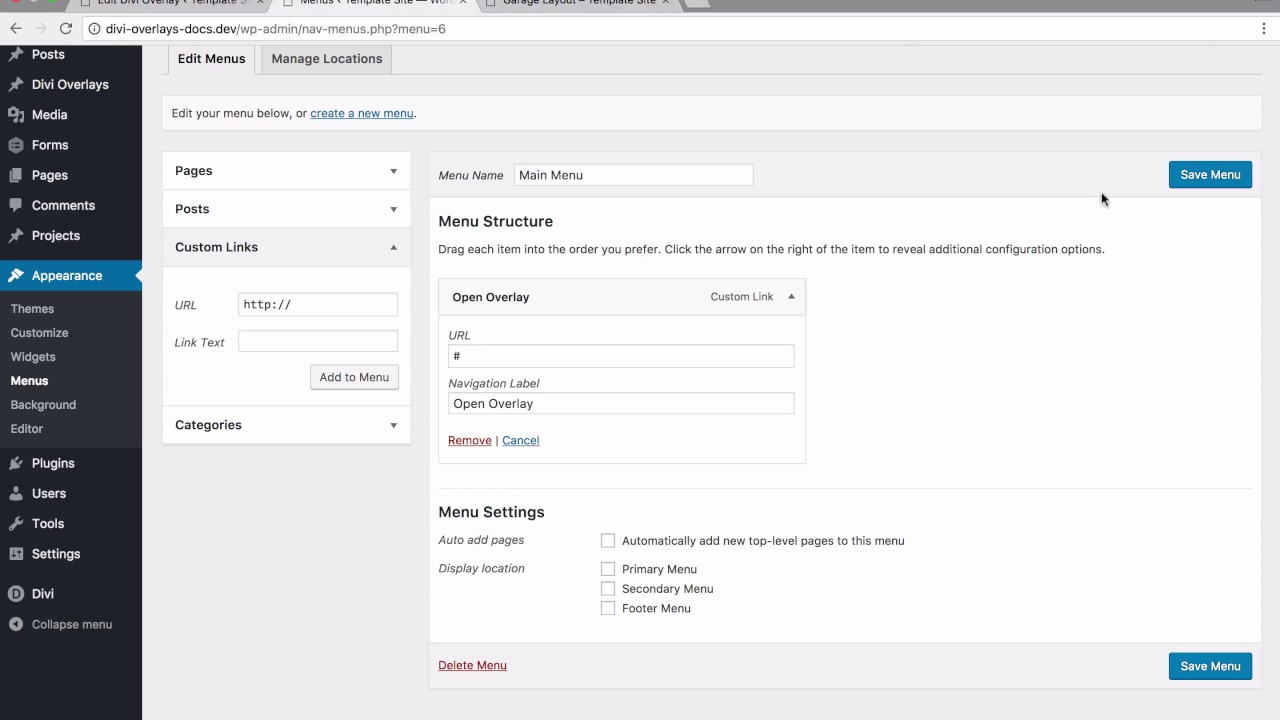Click the Comments bubble icon

click(x=16, y=205)
